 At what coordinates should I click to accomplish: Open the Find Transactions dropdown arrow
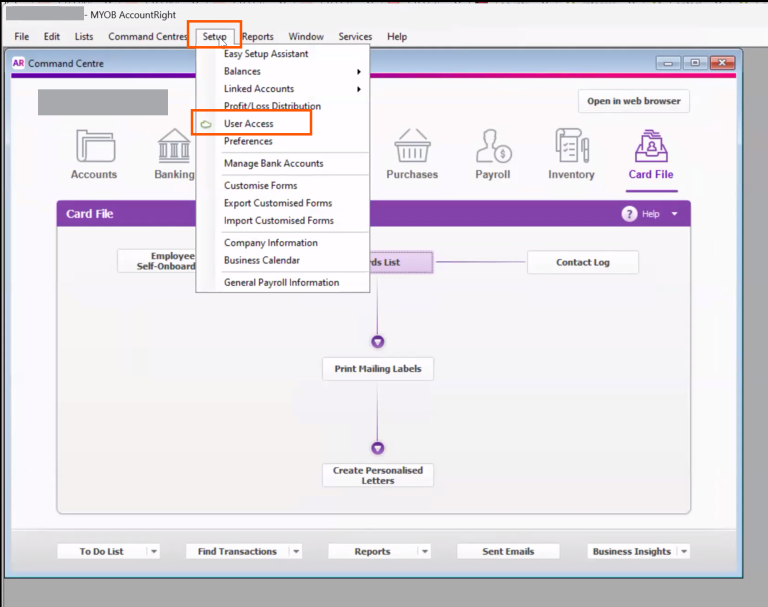pyautogui.click(x=296, y=552)
